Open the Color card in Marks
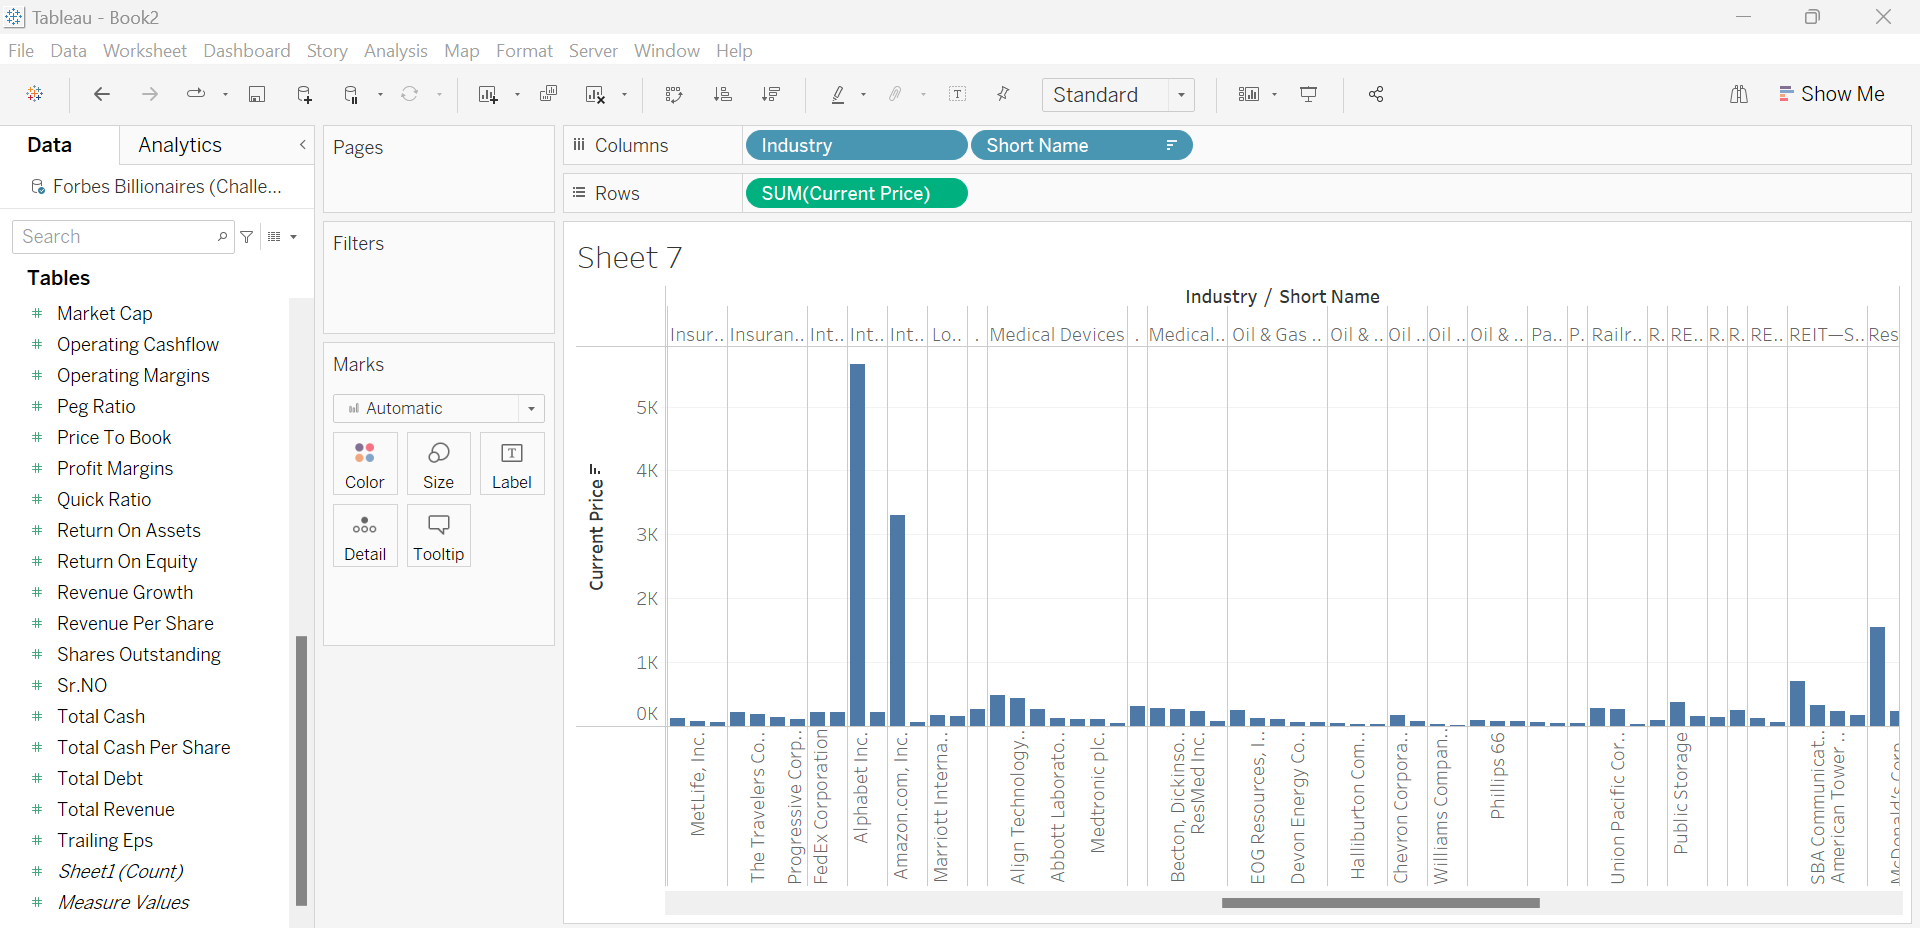The image size is (1920, 928). tap(365, 464)
